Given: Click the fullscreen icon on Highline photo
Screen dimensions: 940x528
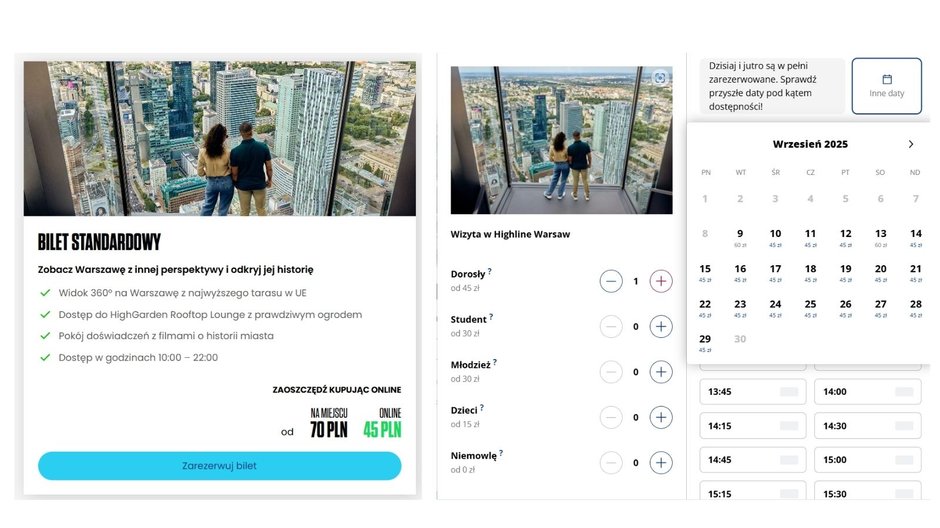Looking at the screenshot, I should click(x=659, y=78).
